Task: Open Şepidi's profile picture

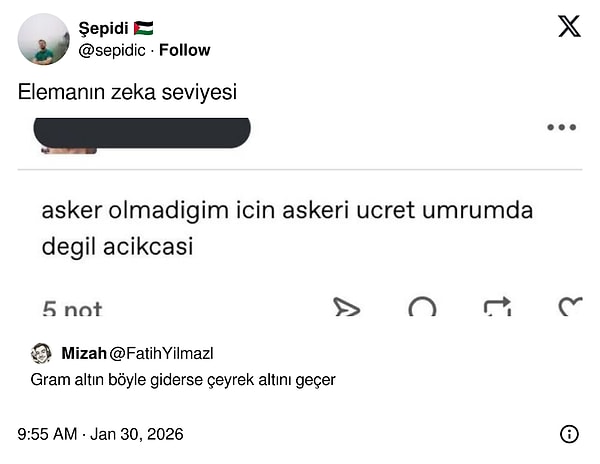Action: (44, 40)
